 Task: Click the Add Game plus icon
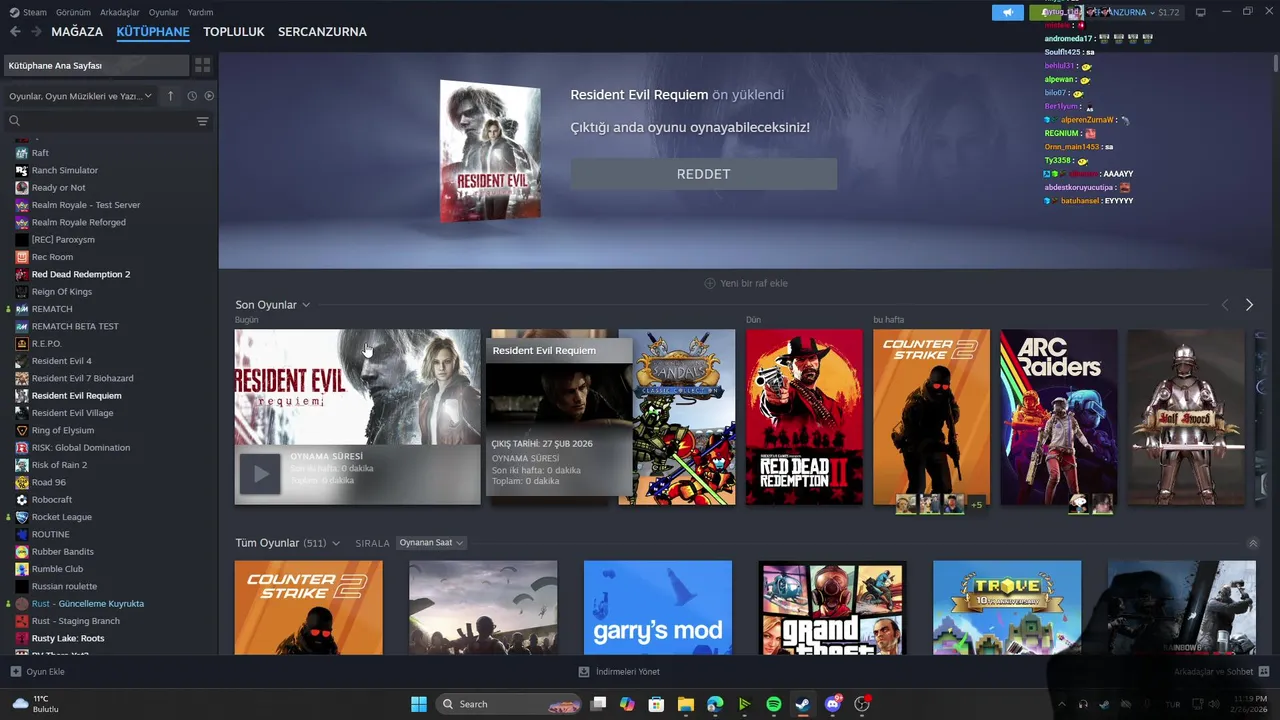click(15, 672)
